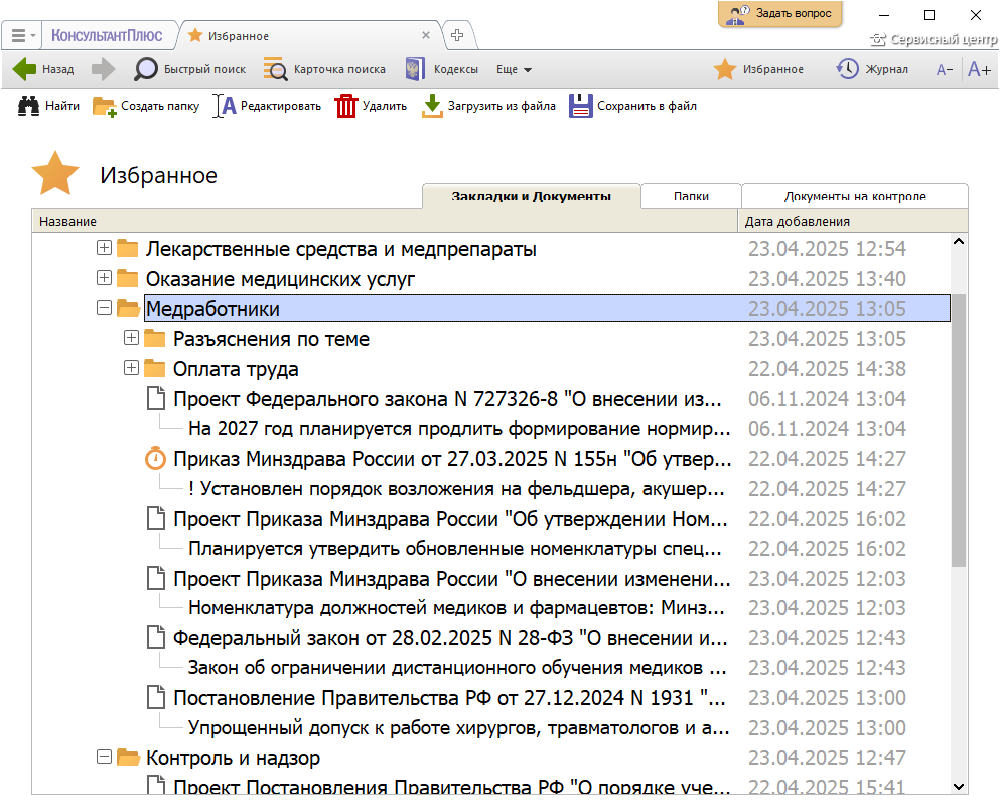Click Сохранить в файл floppy
This screenshot has height=800, width=1000.
tap(581, 106)
